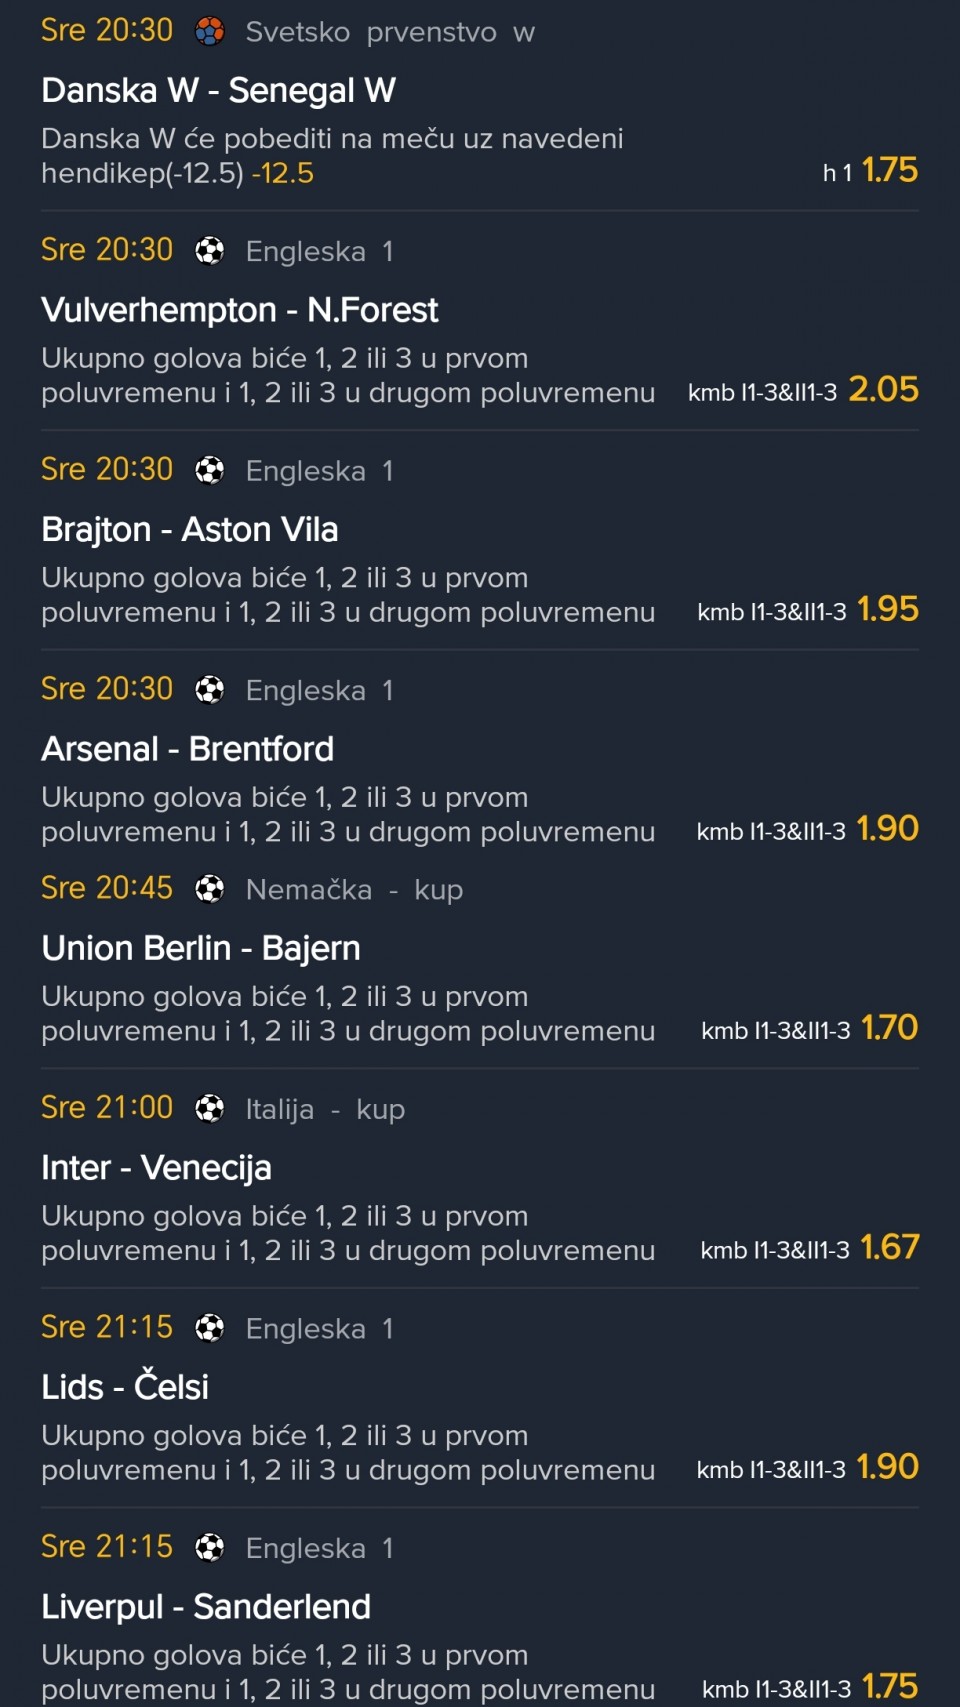Click the -12.5 handicap value text
960x1707 pixels.
[283, 174]
